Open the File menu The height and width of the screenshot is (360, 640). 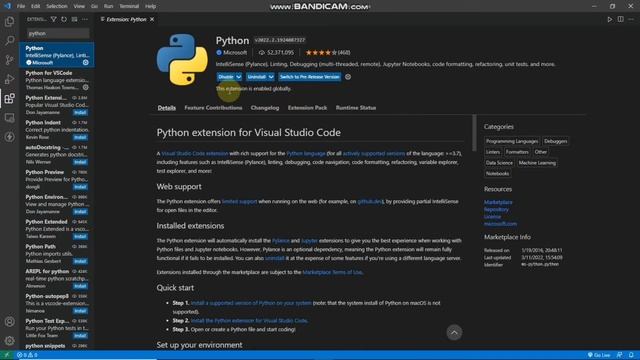21,6
